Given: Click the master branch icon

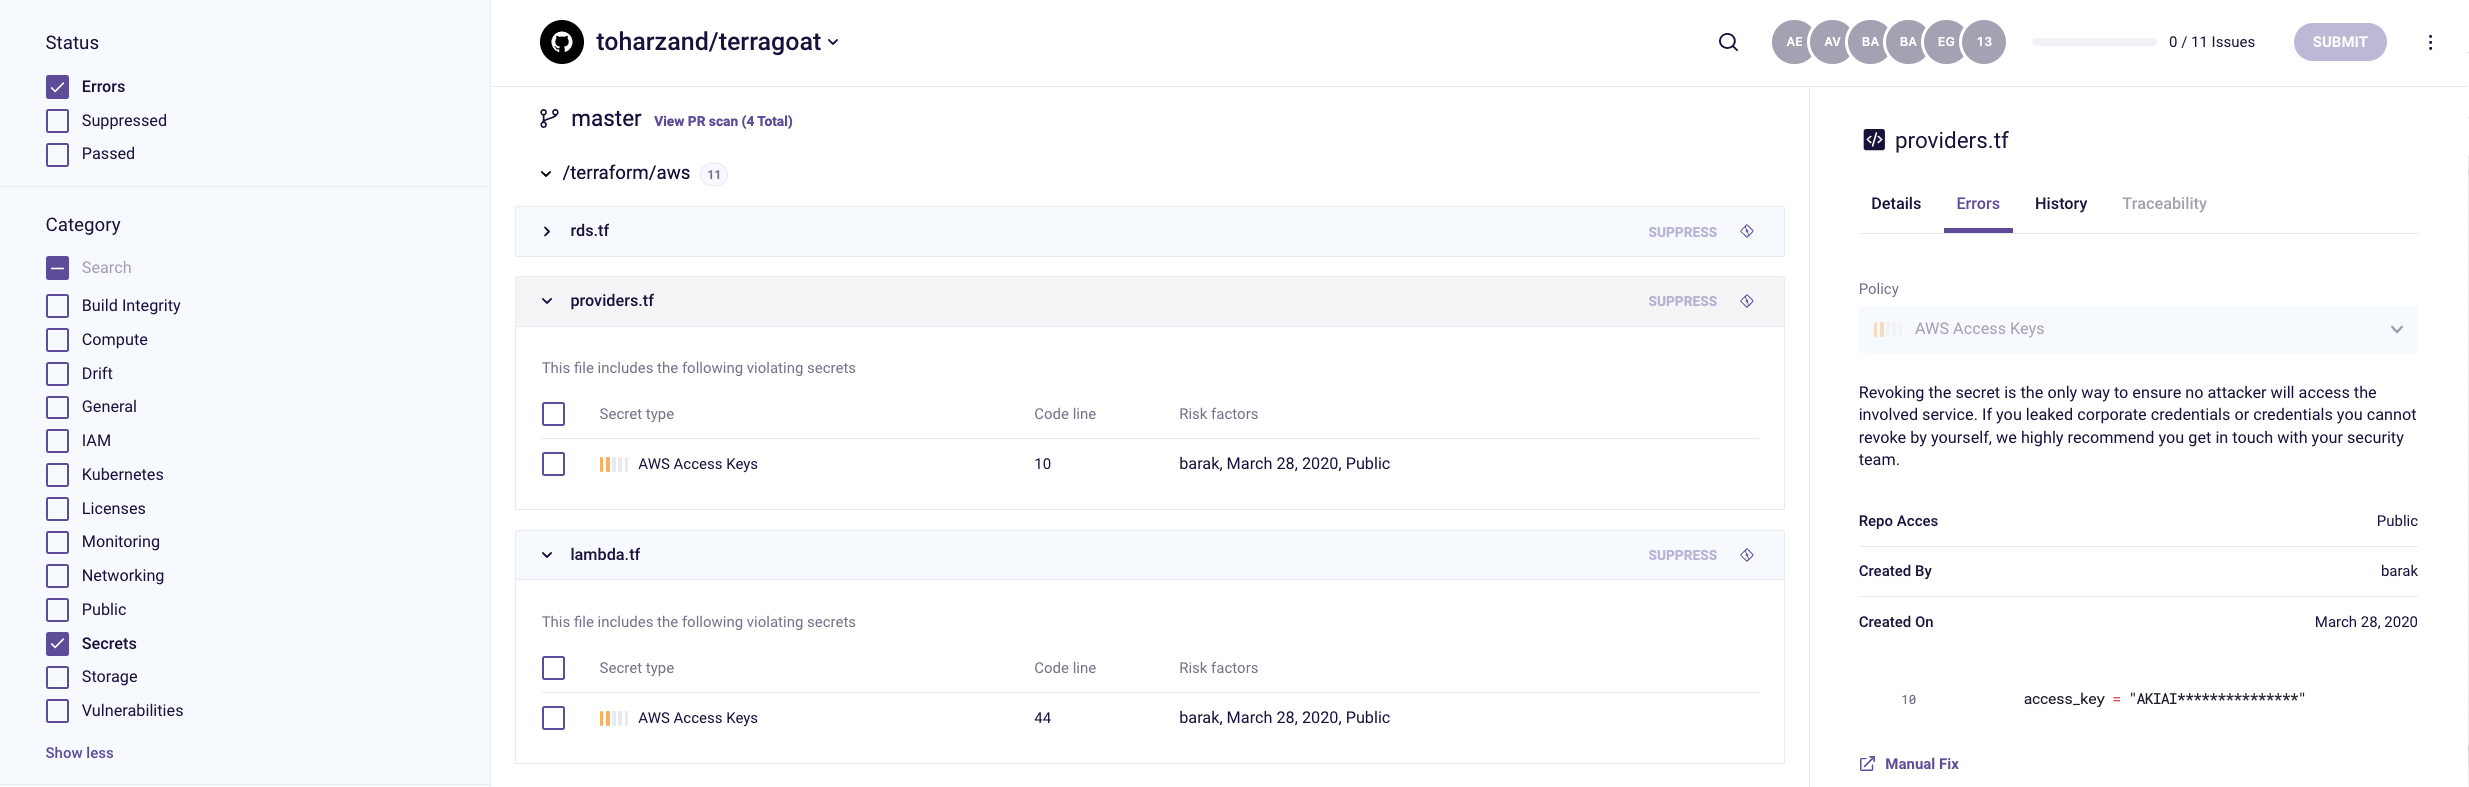Looking at the screenshot, I should point(549,119).
